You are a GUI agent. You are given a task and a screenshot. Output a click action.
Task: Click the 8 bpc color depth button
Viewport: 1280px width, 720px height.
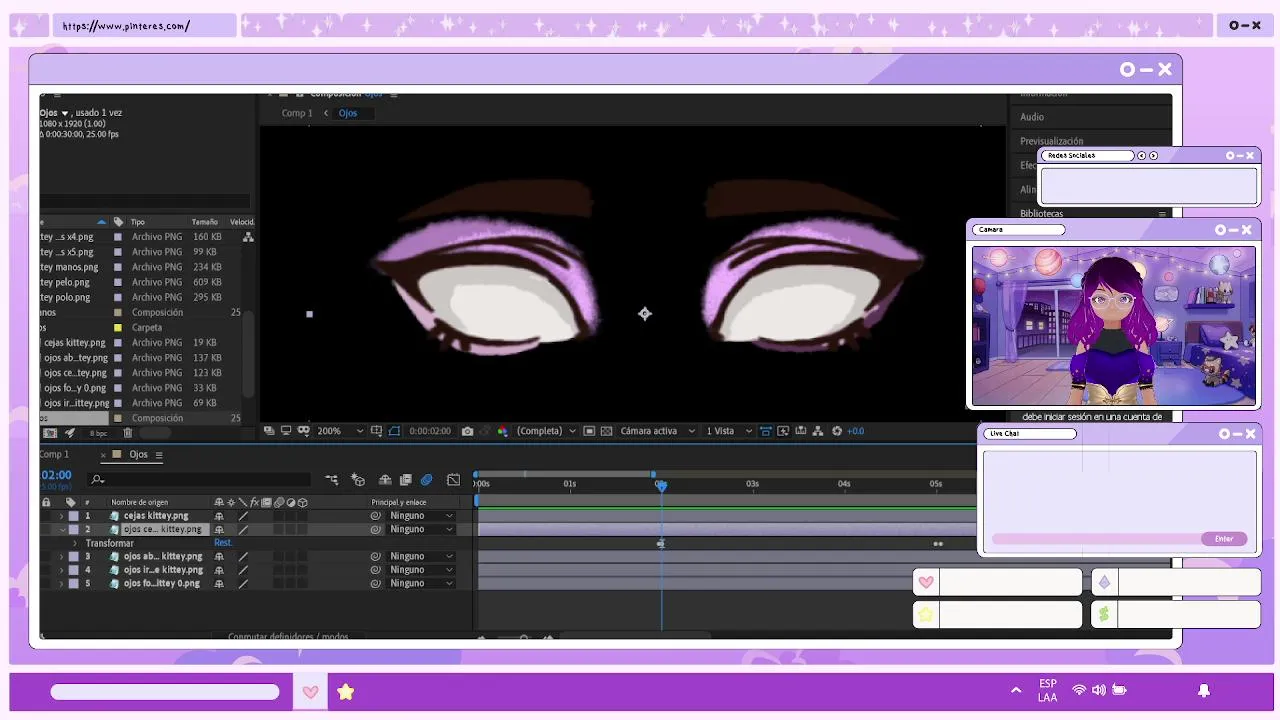click(x=98, y=433)
